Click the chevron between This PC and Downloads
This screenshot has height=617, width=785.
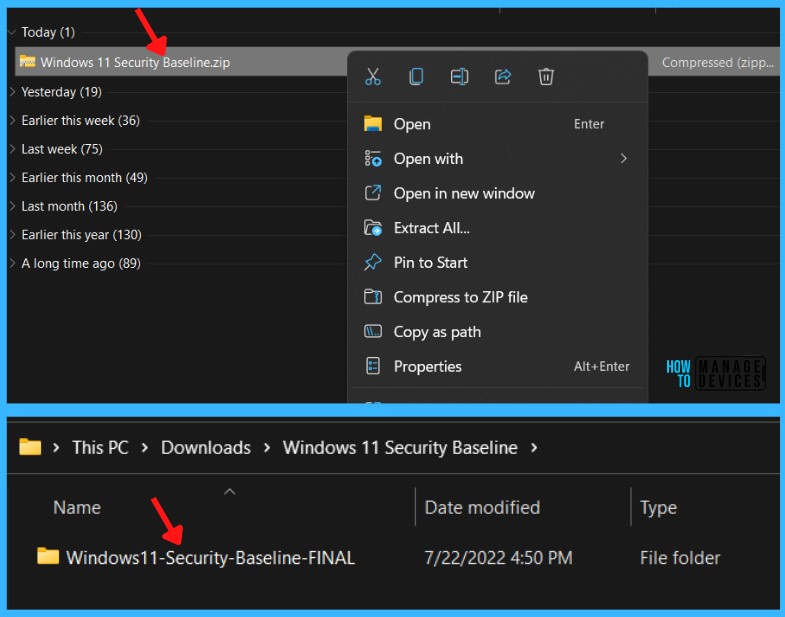pos(145,447)
